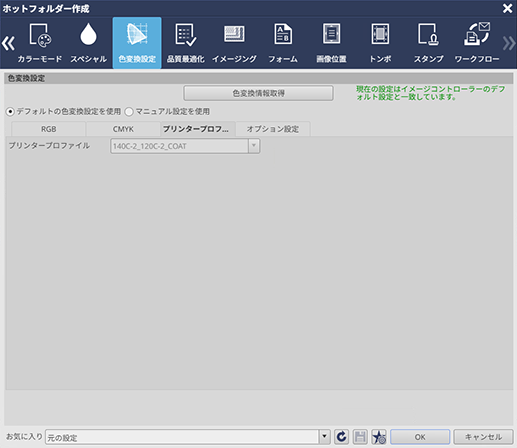Image resolution: width=517 pixels, height=448 pixels.
Task: Switch to the CMYK tab
Action: (123, 129)
